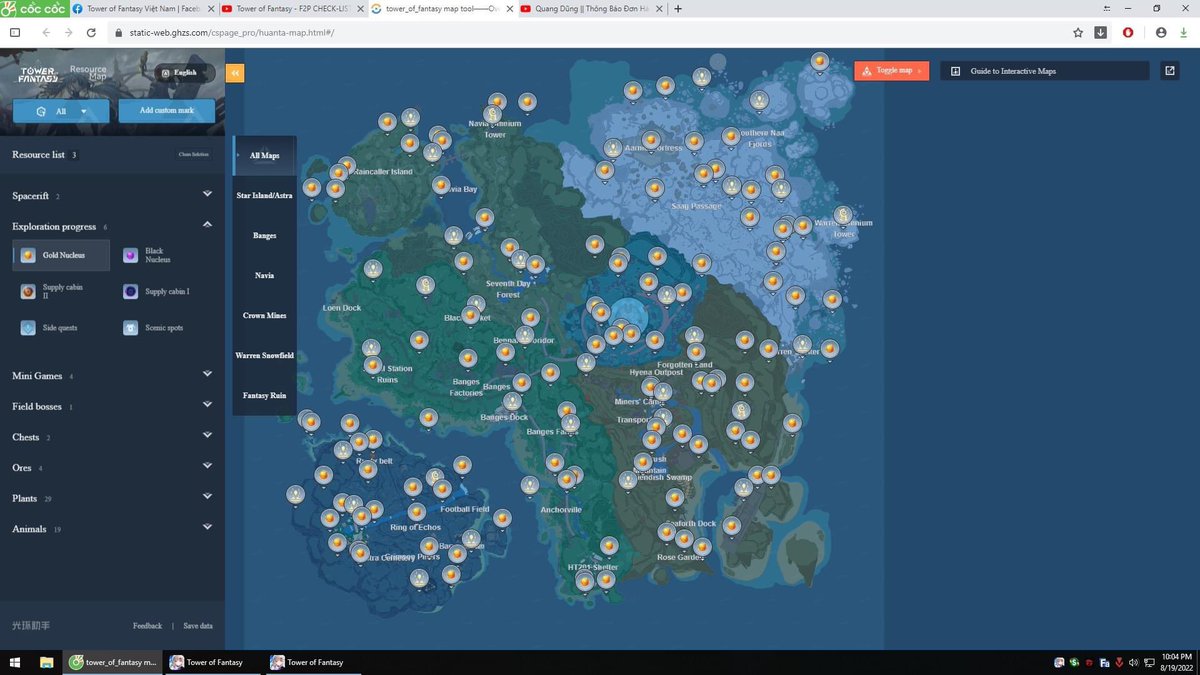Click the Gold Nucleus marker at Ring of Echoes
Viewport: 1200px width, 675px height.
click(416, 512)
